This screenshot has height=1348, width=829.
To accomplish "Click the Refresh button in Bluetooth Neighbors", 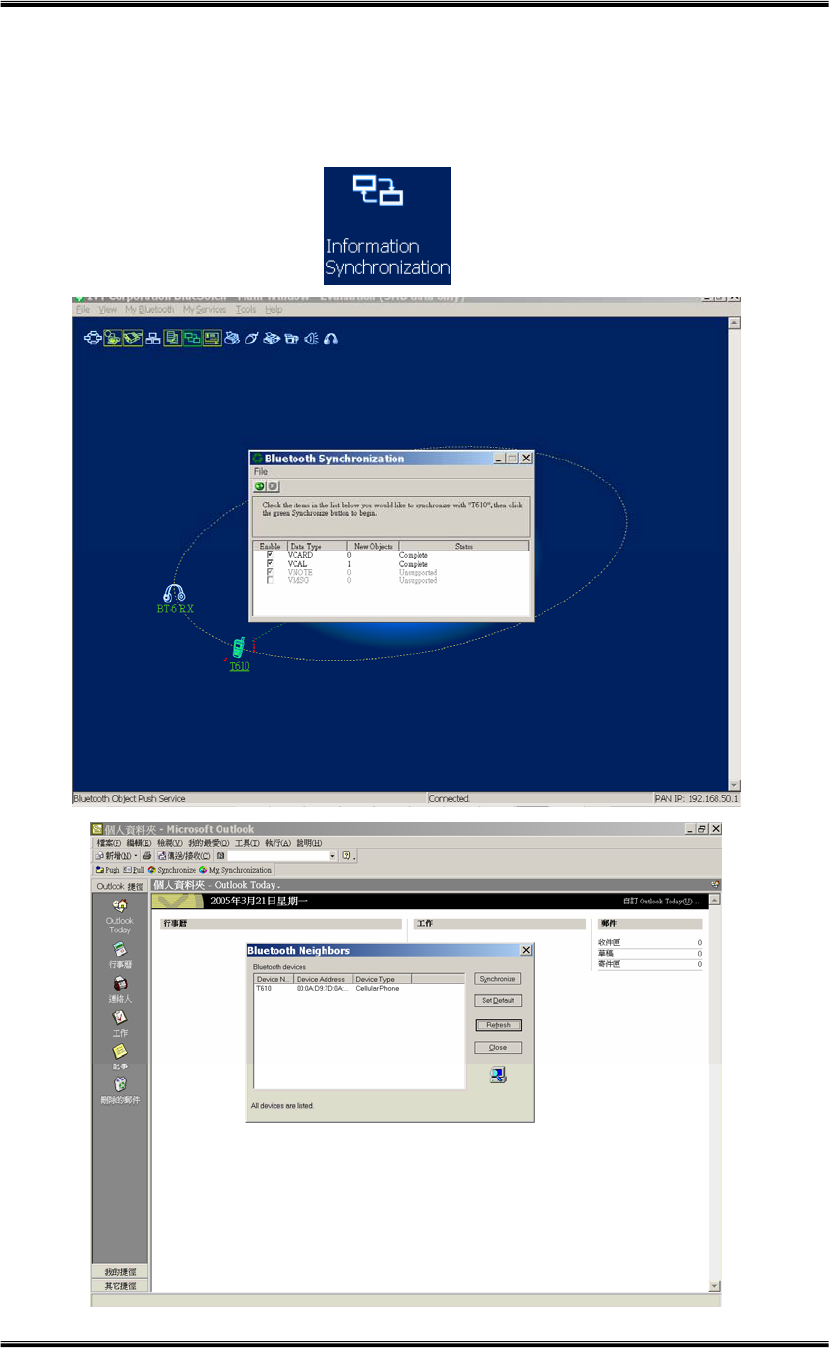I will click(498, 1025).
